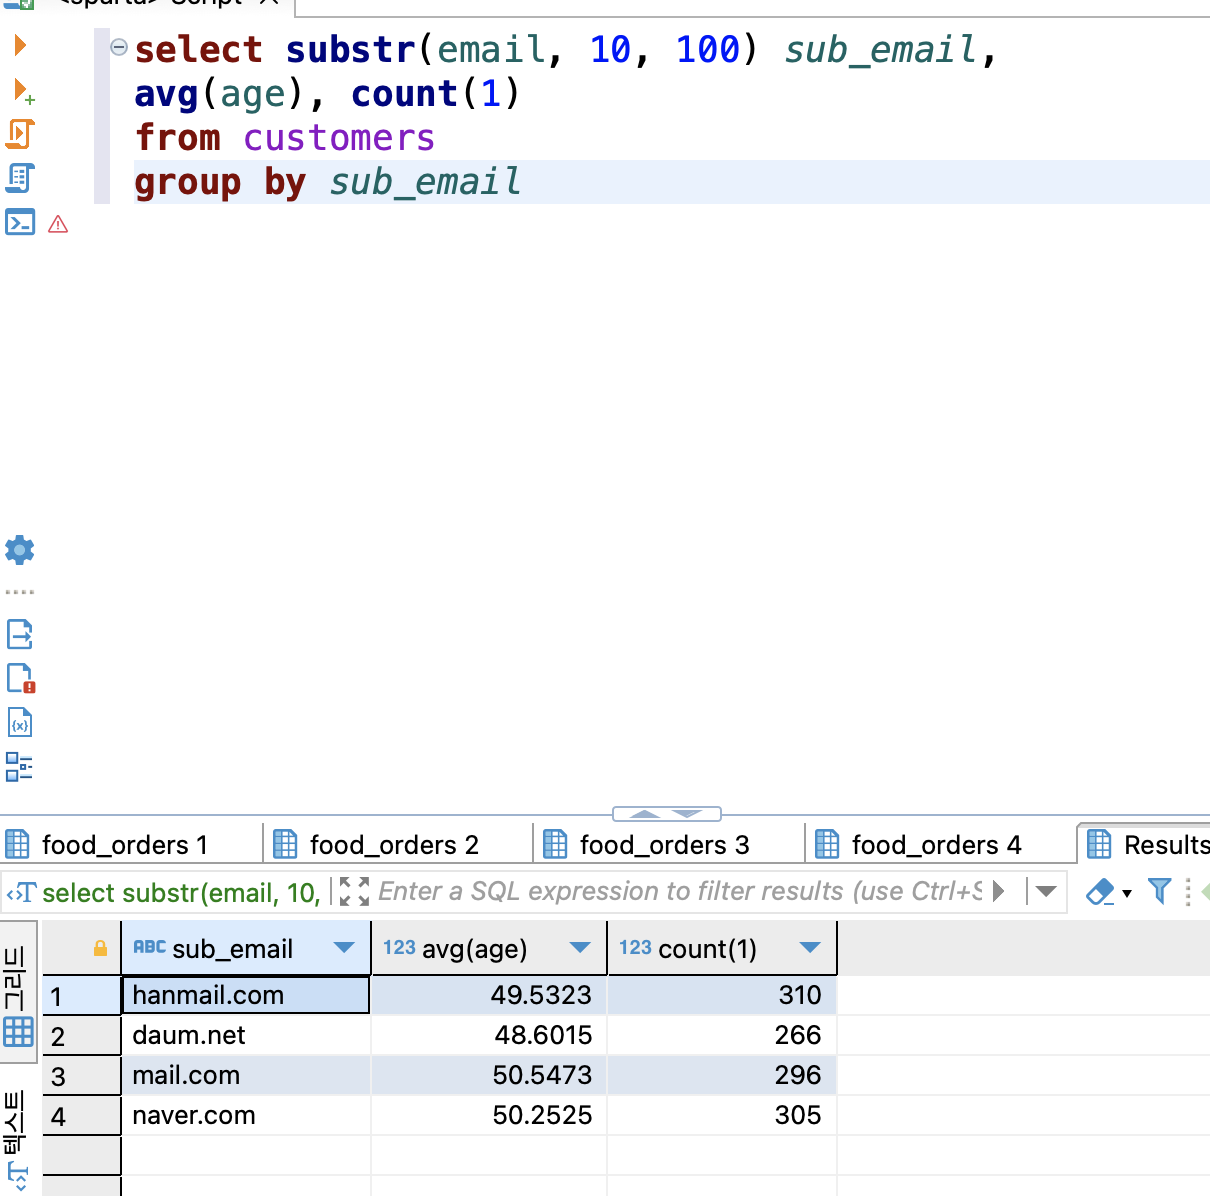Select the daum.net cell
The image size is (1210, 1196).
point(245,1035)
